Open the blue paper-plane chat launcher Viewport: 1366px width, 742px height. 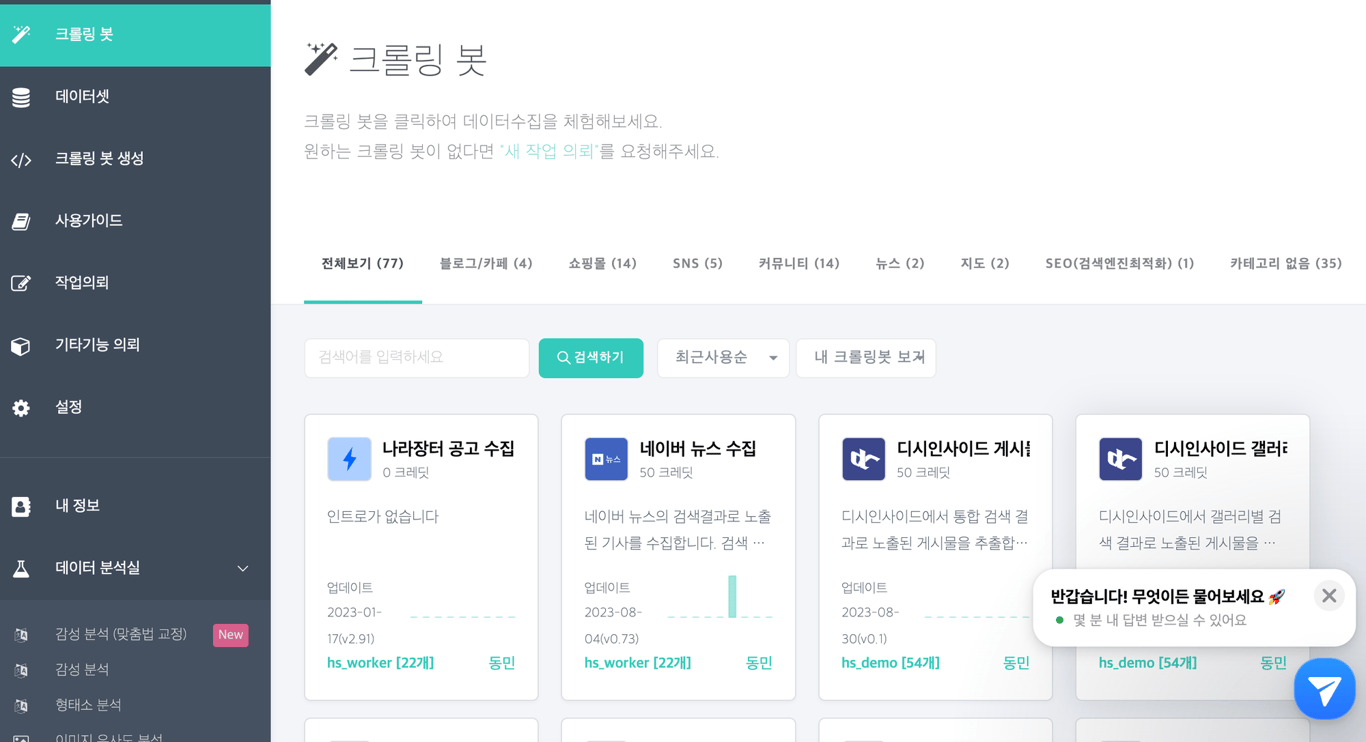1324,689
